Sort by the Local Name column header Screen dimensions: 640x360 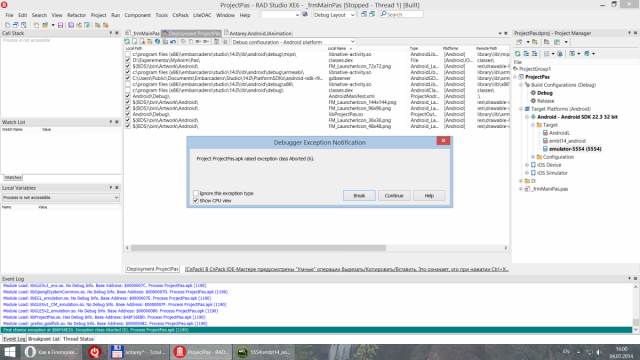pos(337,48)
